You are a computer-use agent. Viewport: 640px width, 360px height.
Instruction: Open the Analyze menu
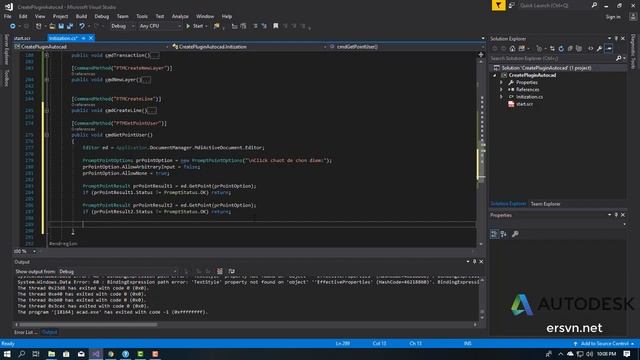[x=180, y=16]
